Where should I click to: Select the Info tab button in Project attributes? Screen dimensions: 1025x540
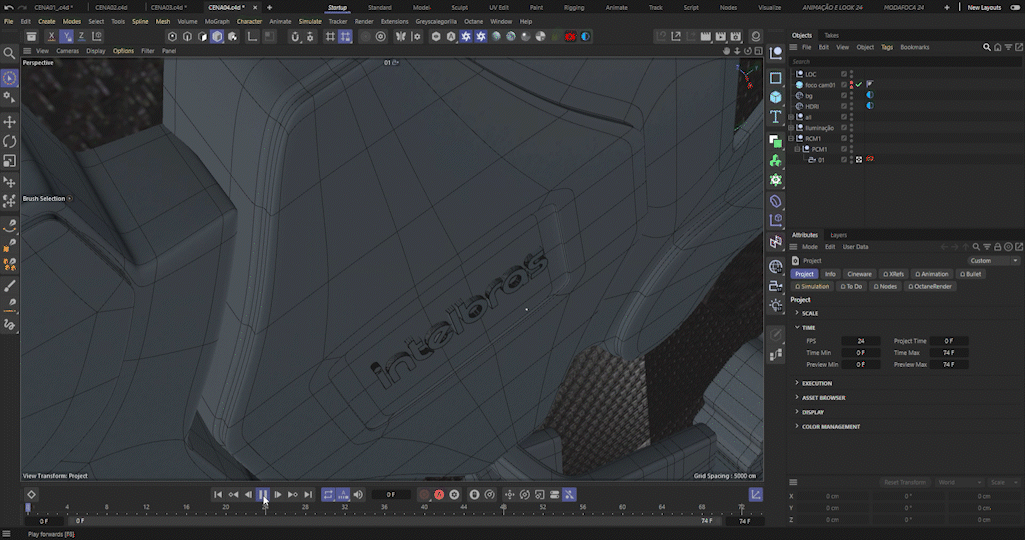(x=830, y=274)
